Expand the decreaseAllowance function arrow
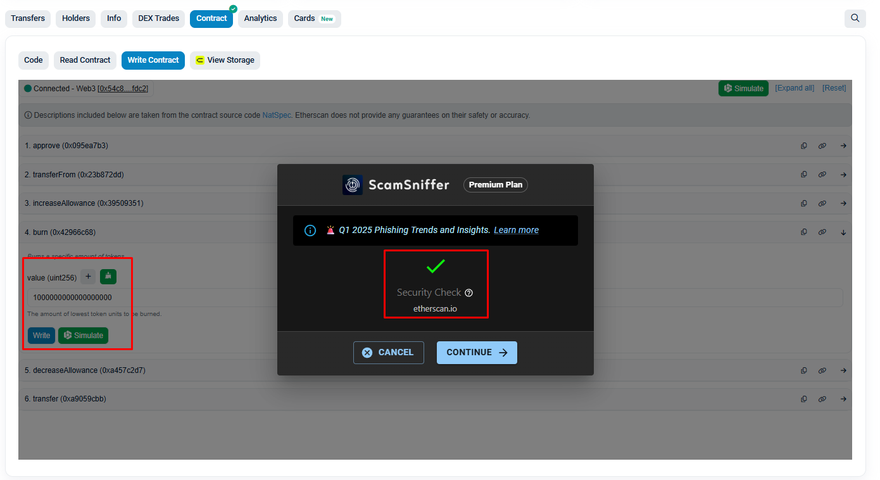Image resolution: width=880 pixels, height=480 pixels. click(x=843, y=371)
